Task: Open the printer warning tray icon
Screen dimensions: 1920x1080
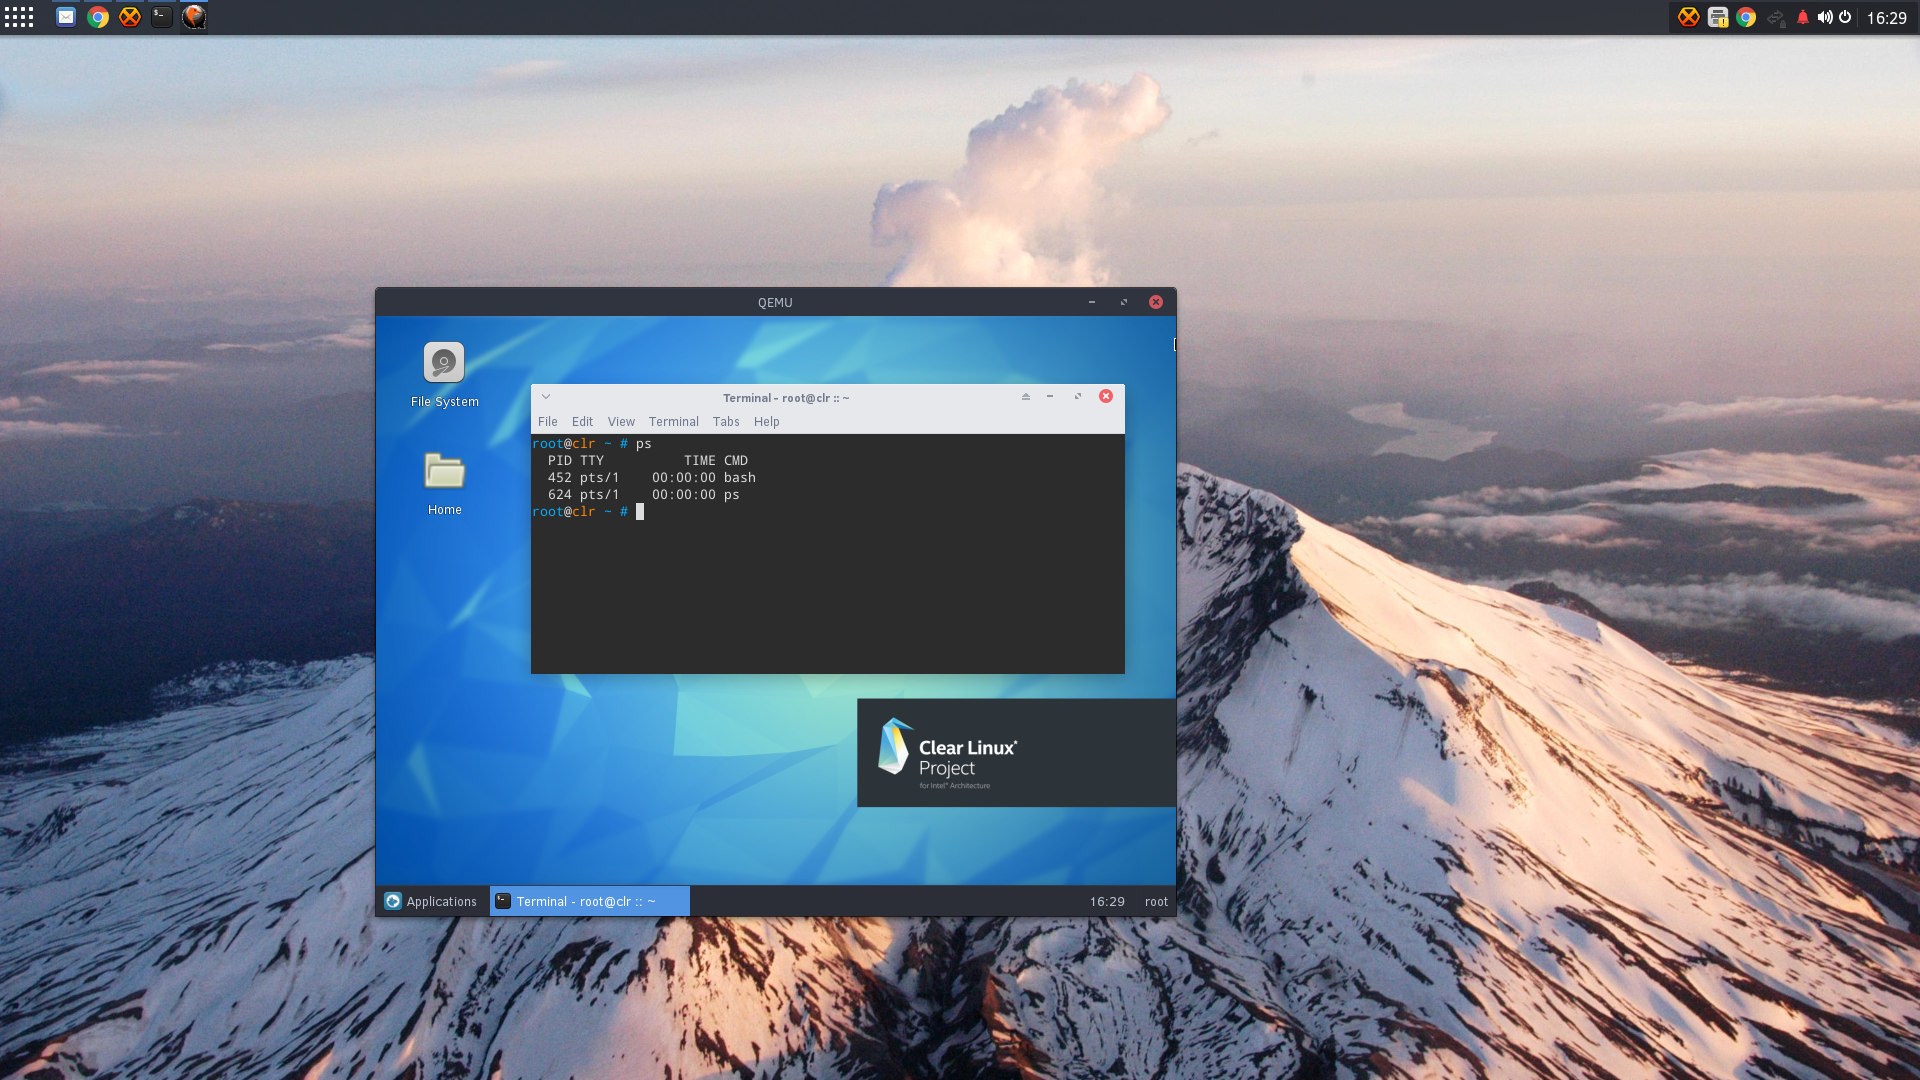Action: [x=1718, y=17]
